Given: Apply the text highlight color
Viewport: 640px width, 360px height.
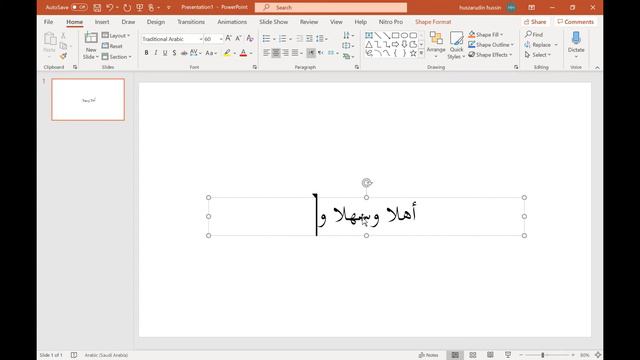Looking at the screenshot, I should pyautogui.click(x=227, y=53).
